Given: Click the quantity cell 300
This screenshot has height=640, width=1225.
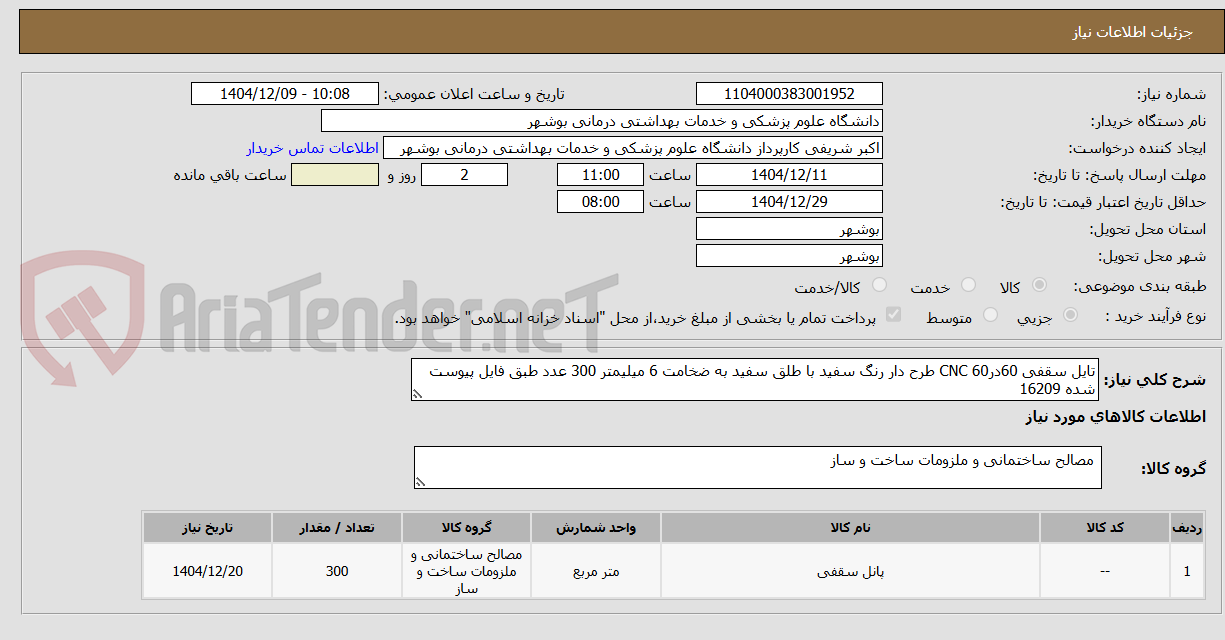Looking at the screenshot, I should 337,571.
